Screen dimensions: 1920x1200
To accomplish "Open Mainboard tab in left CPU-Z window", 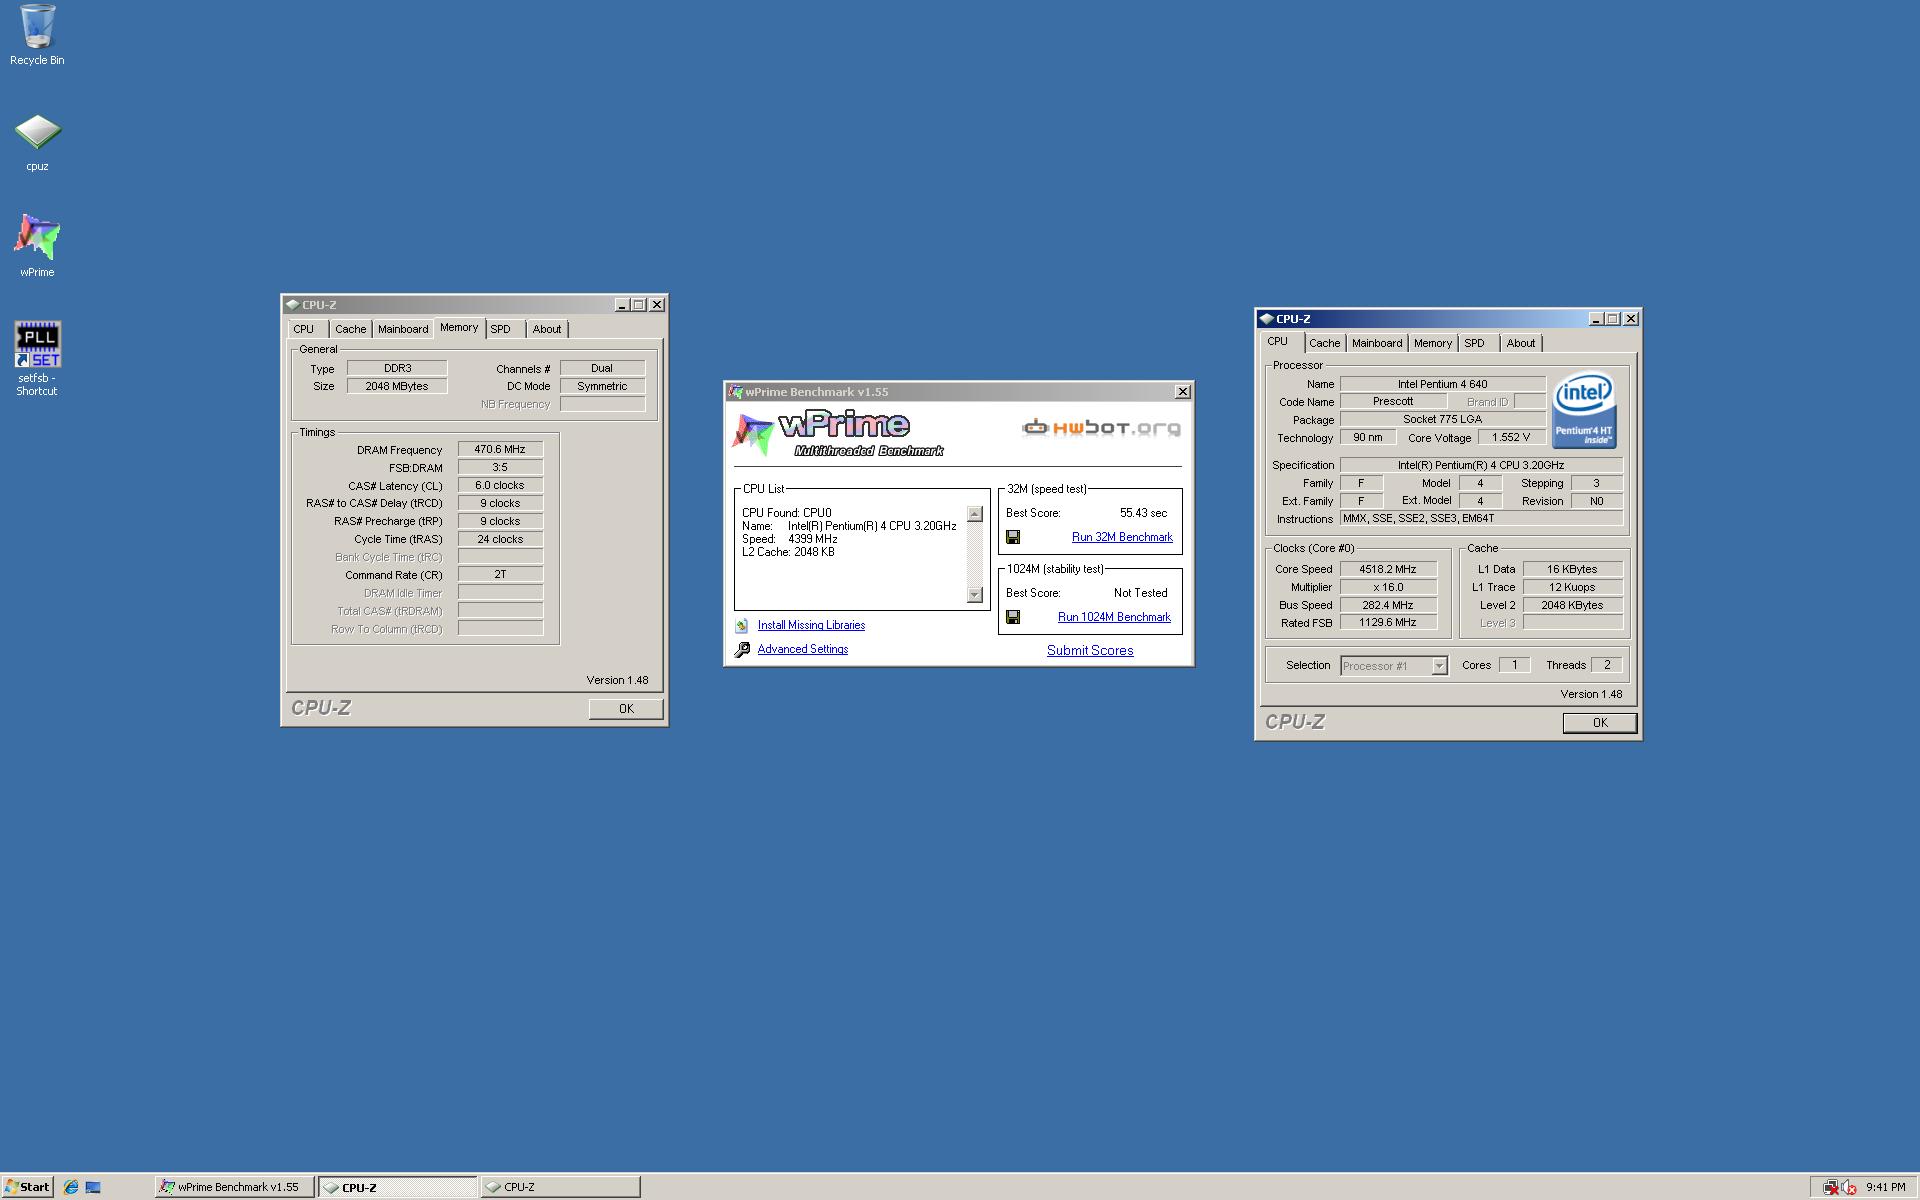I will point(403,329).
